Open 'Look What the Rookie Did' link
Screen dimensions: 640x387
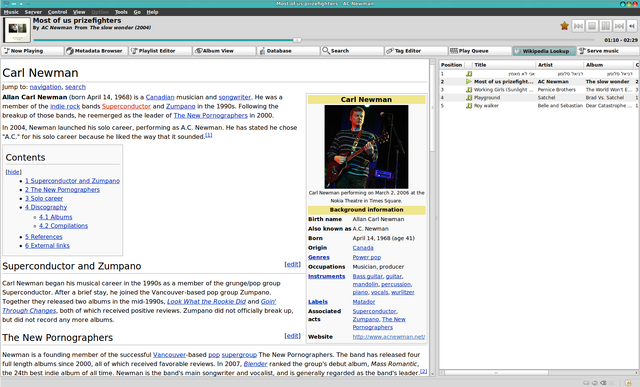point(207,301)
